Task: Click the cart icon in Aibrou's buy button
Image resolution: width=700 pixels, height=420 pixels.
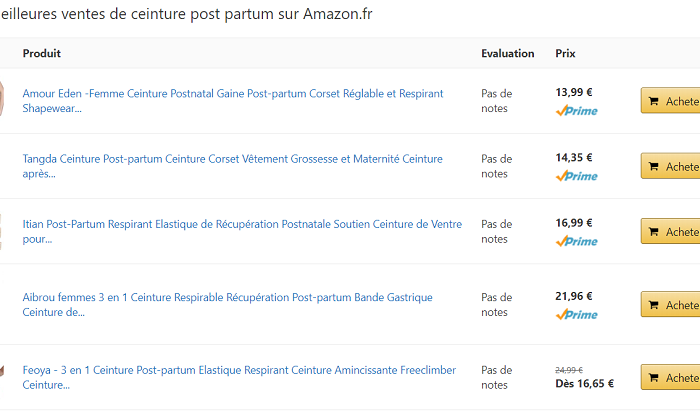Action: (x=654, y=305)
